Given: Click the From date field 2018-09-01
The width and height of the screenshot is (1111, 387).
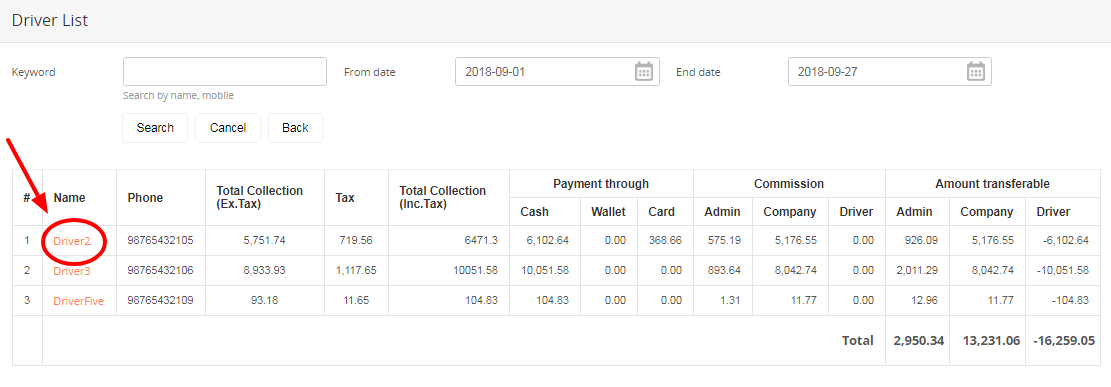Looking at the screenshot, I should click(557, 72).
